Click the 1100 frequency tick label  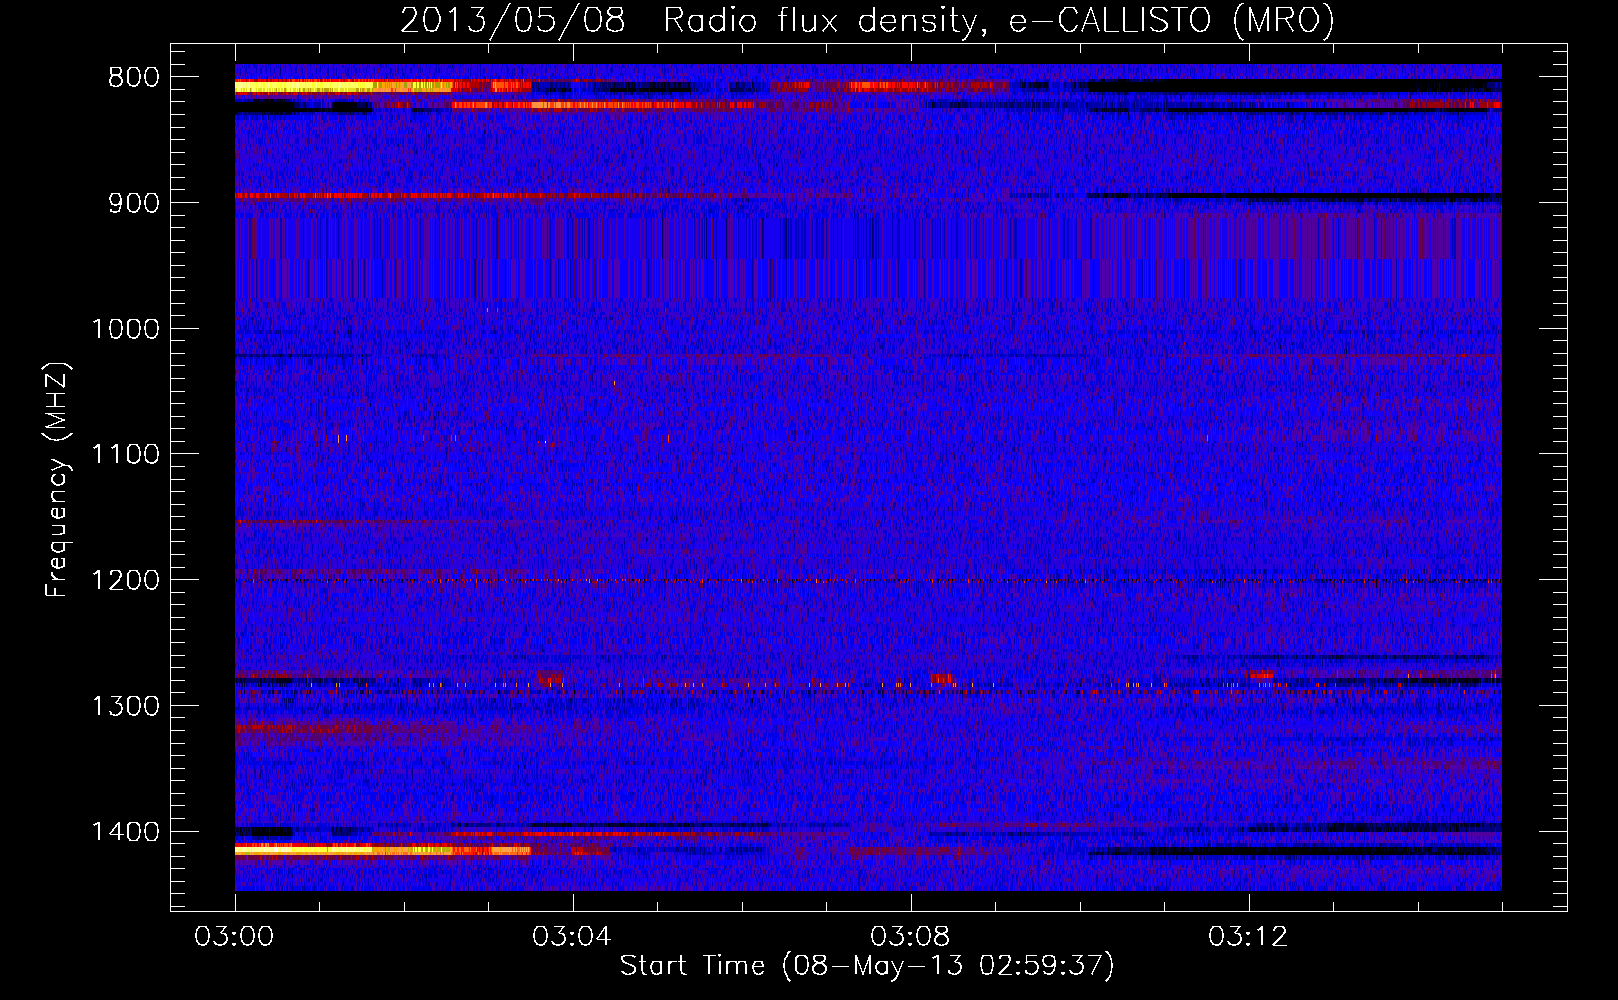(x=126, y=454)
